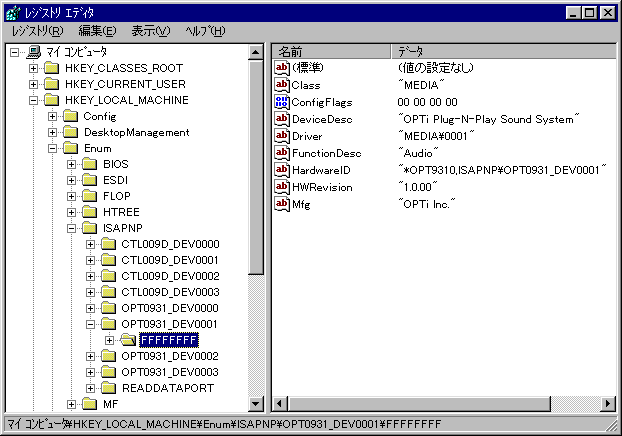
Task: Open the レジストリ(R) menu
Action: pos(37,31)
